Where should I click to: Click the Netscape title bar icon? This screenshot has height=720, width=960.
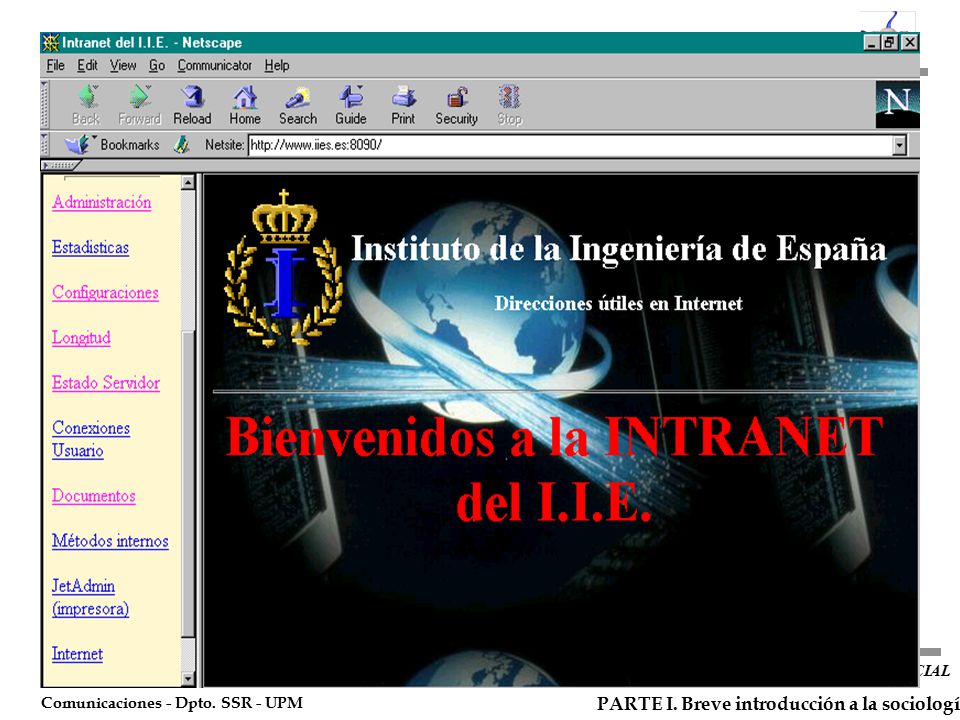pyautogui.click(x=51, y=43)
